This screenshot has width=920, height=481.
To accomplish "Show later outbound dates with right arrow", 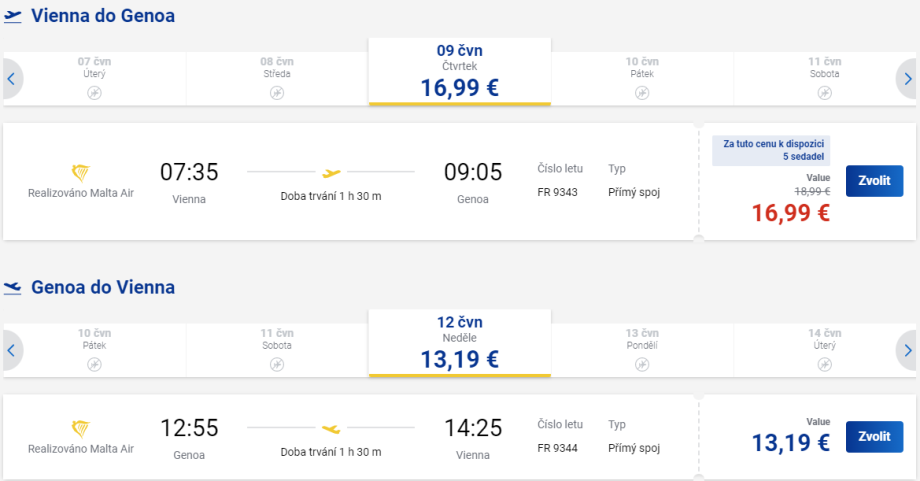I will coord(908,78).
